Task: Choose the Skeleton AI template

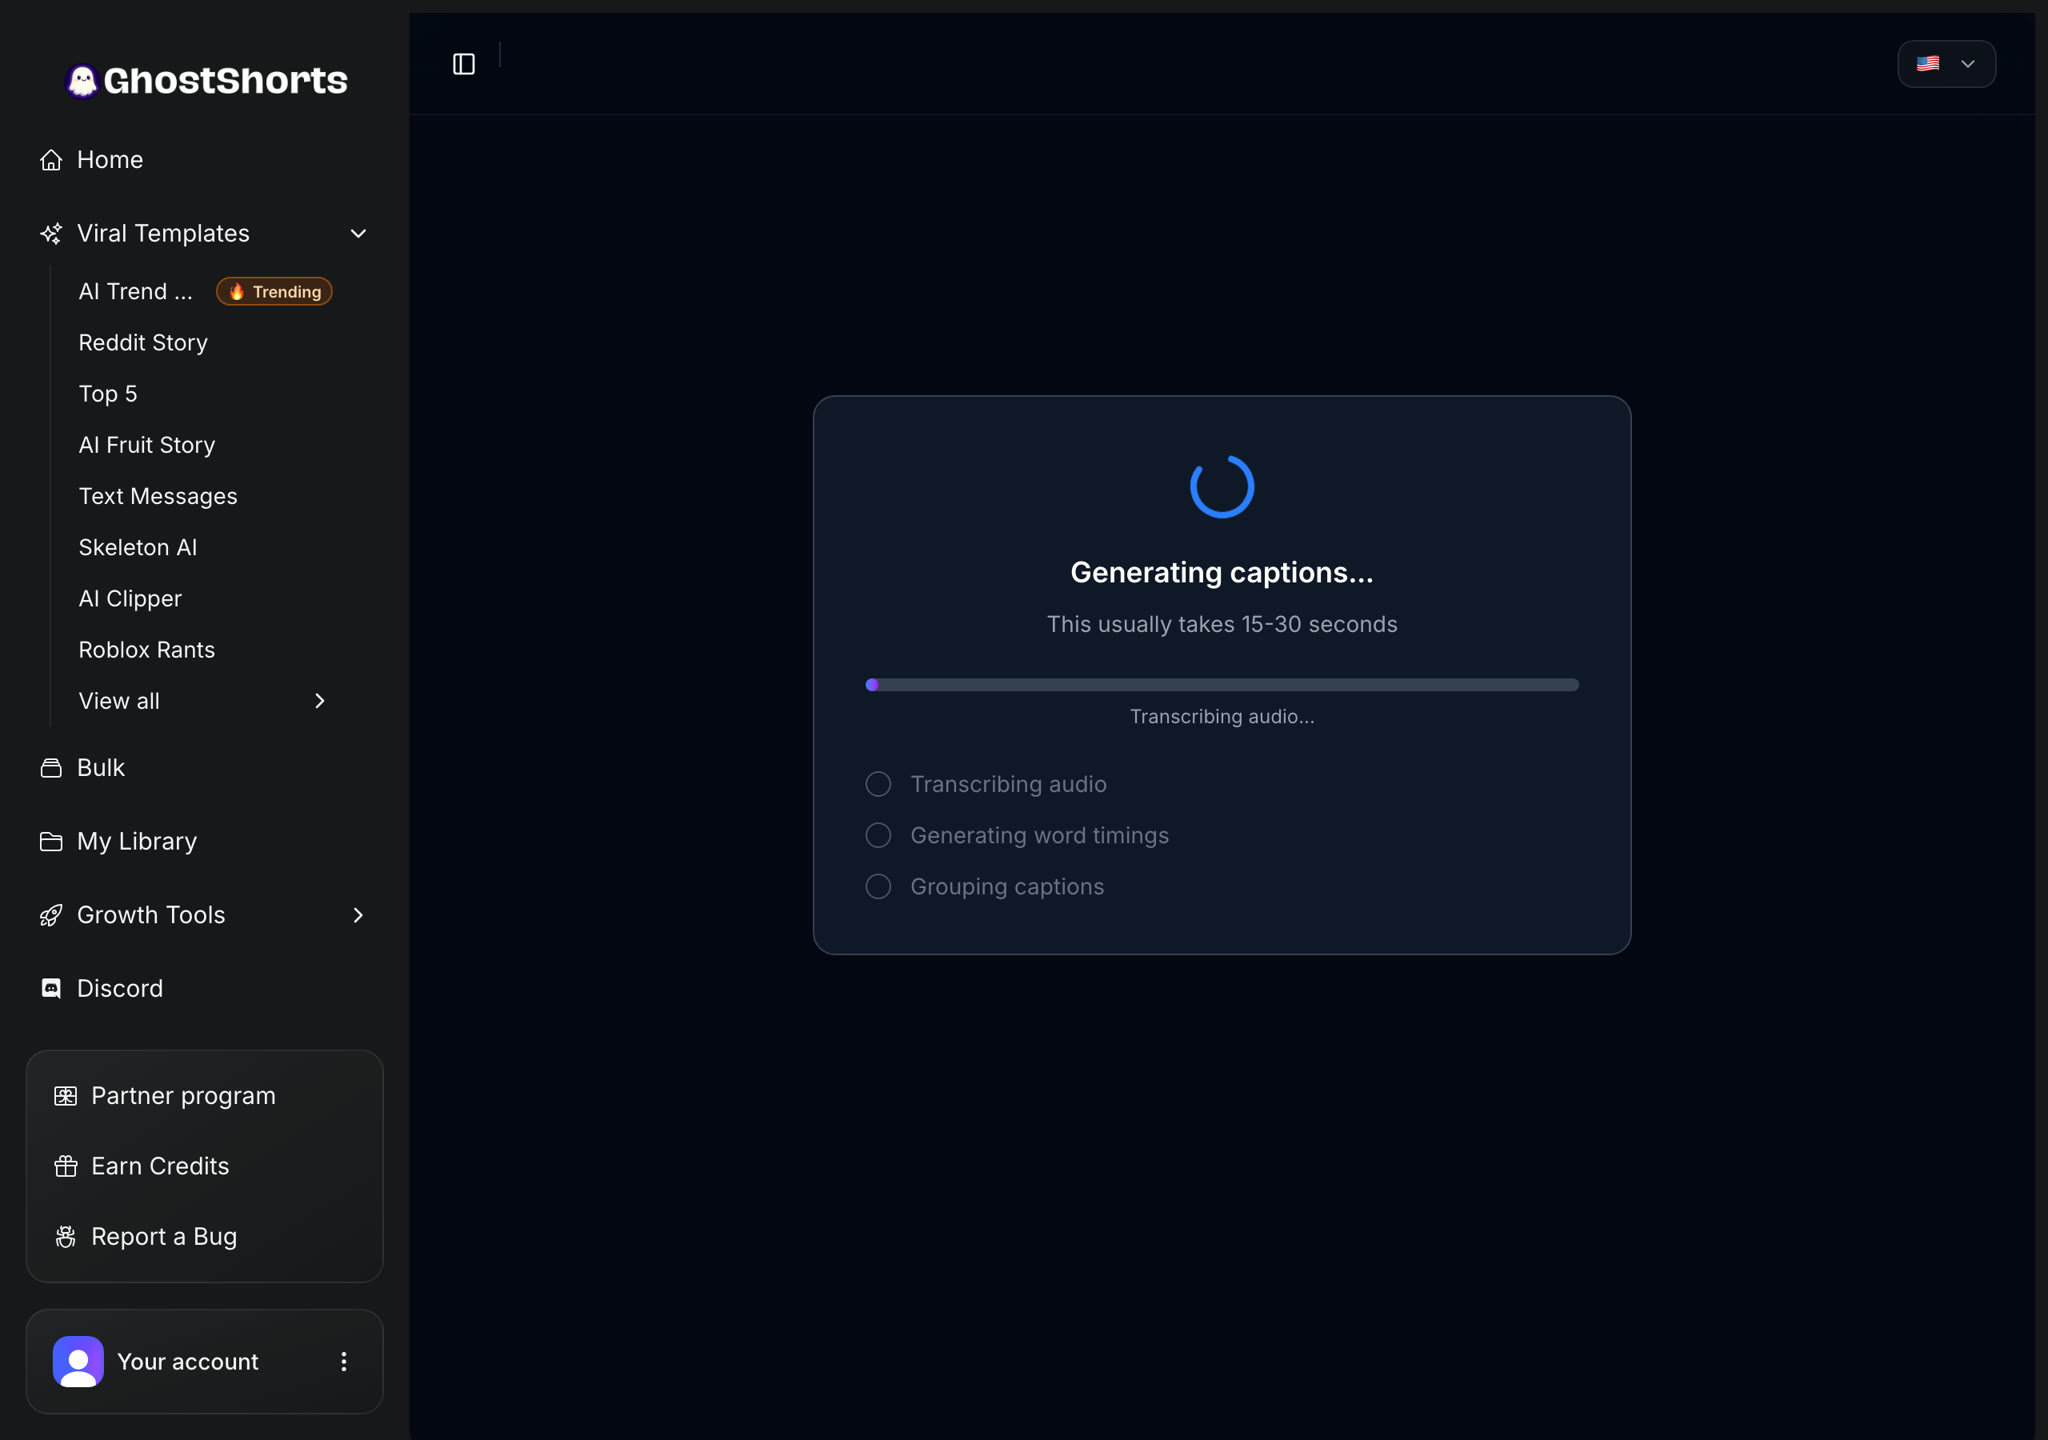Action: coord(138,548)
